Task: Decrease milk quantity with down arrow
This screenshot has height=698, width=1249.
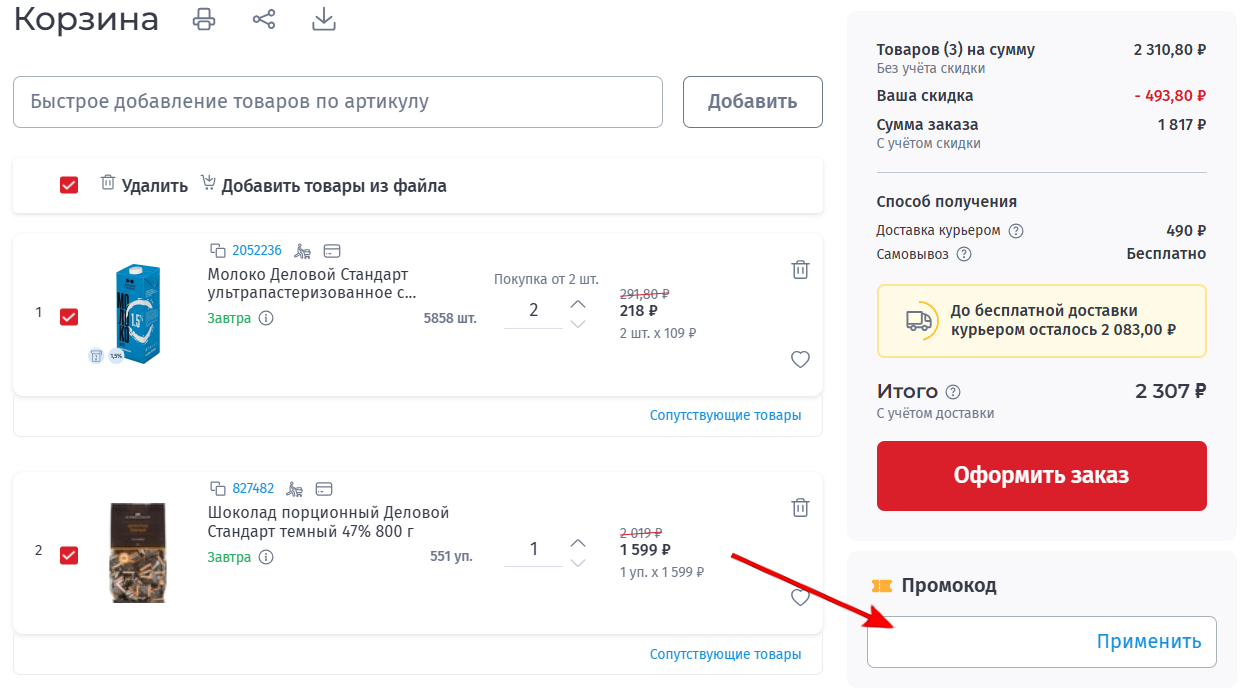Action: click(x=578, y=324)
